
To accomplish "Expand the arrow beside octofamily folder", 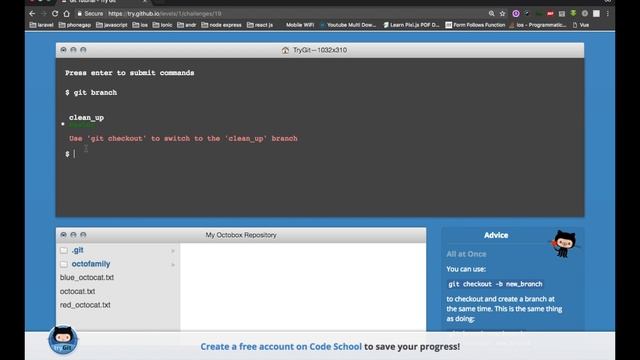I will pyautogui.click(x=173, y=264).
